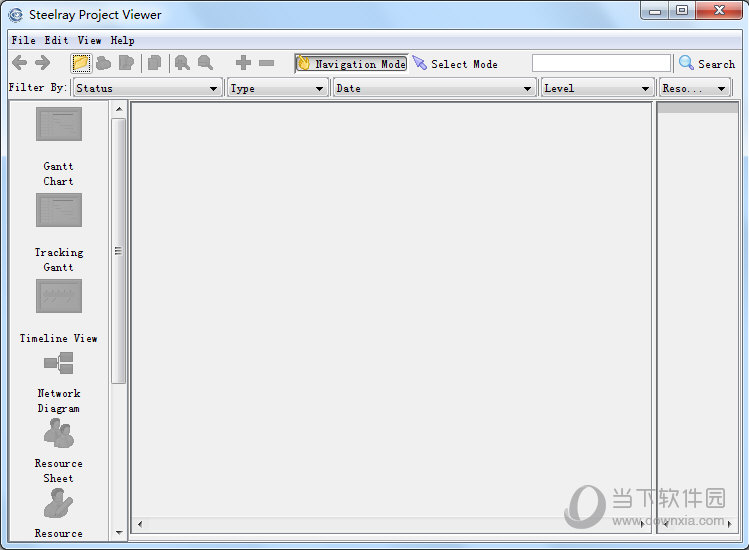Click the main pane scroll left arrow
The image size is (749, 550).
[x=139, y=524]
